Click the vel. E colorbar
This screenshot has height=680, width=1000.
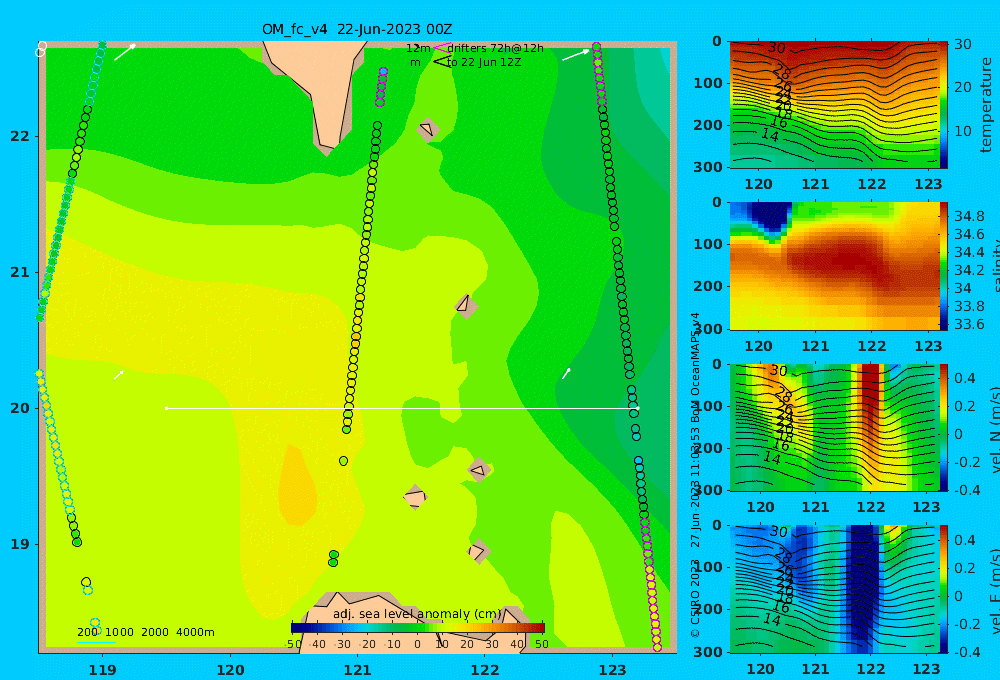point(944,589)
